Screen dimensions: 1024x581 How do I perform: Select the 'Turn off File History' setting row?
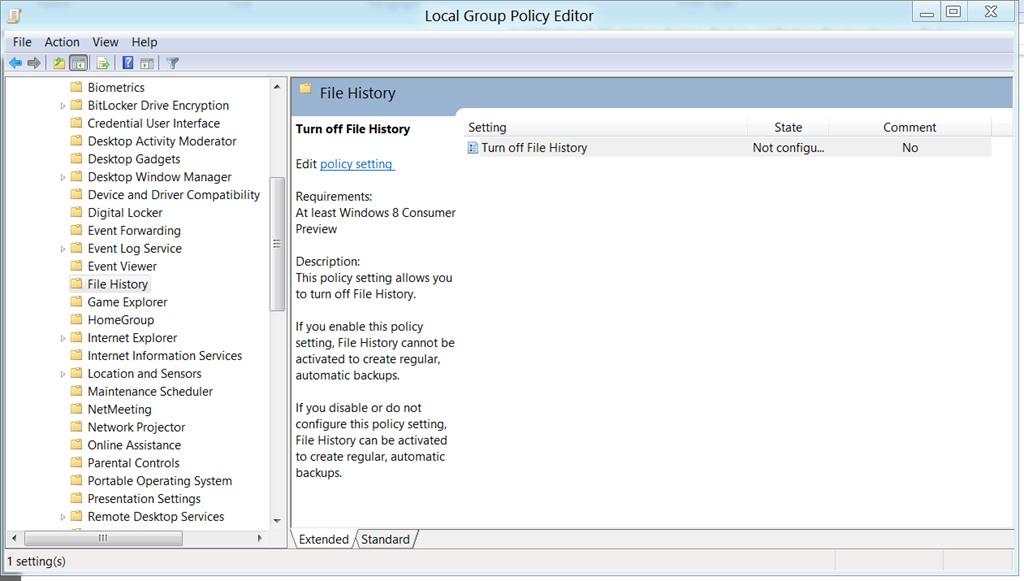[x=728, y=148]
